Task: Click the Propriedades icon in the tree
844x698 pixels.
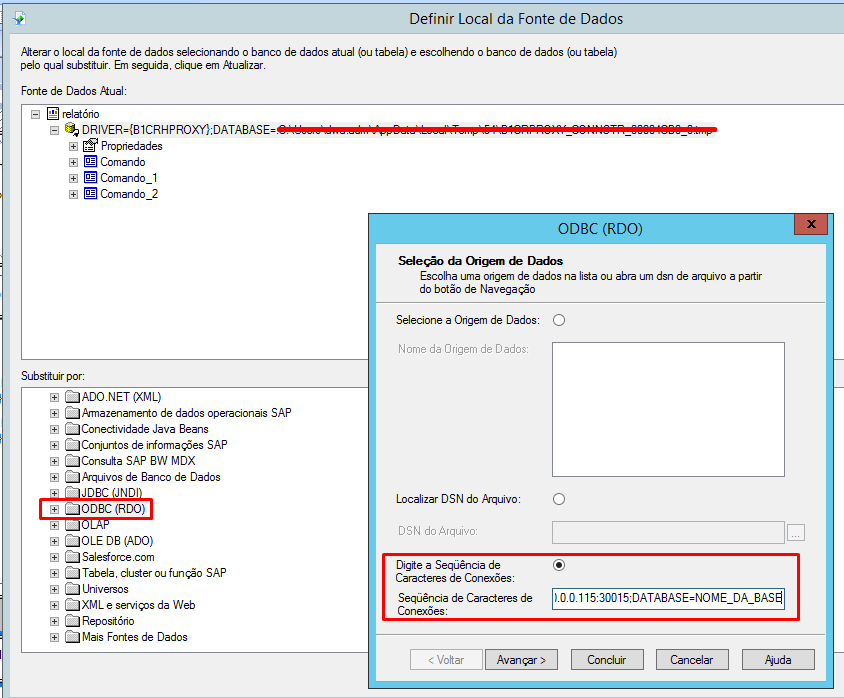Action: (x=90, y=146)
